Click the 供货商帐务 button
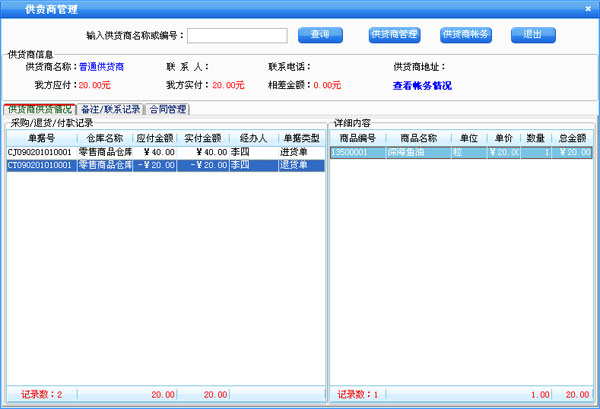 click(465, 35)
